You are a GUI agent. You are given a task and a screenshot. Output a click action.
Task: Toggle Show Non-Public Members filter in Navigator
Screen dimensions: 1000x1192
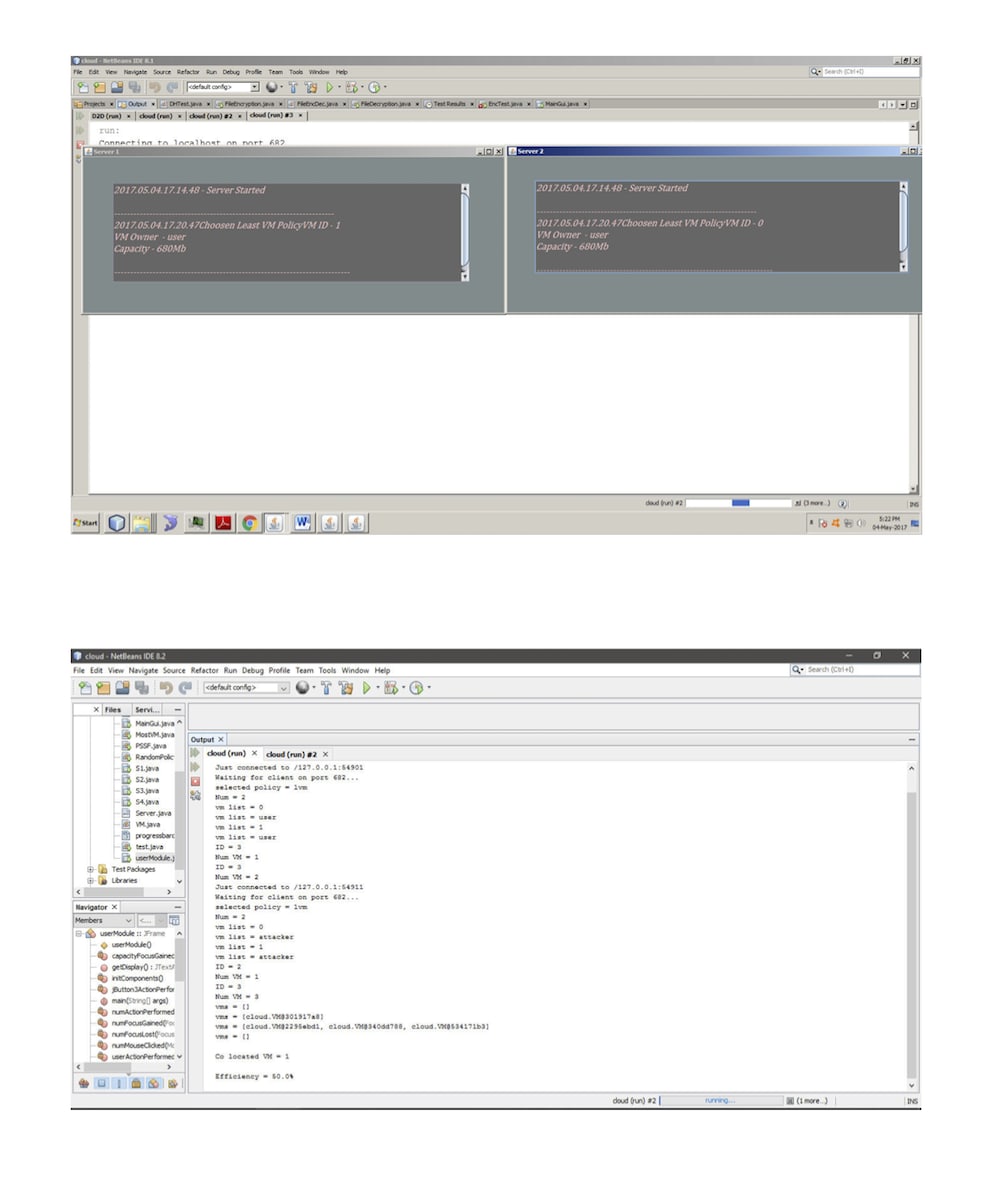coord(136,1083)
